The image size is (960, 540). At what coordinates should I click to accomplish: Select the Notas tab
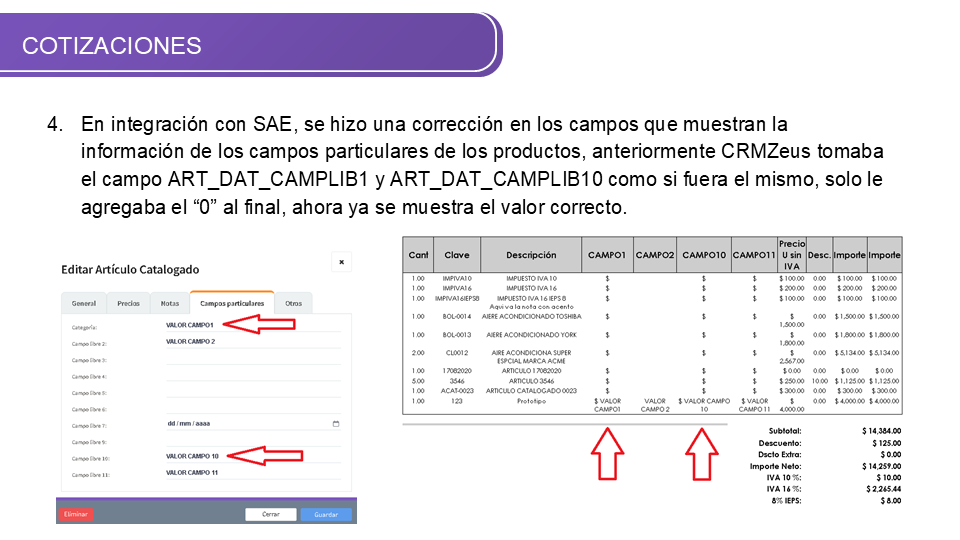pos(170,303)
